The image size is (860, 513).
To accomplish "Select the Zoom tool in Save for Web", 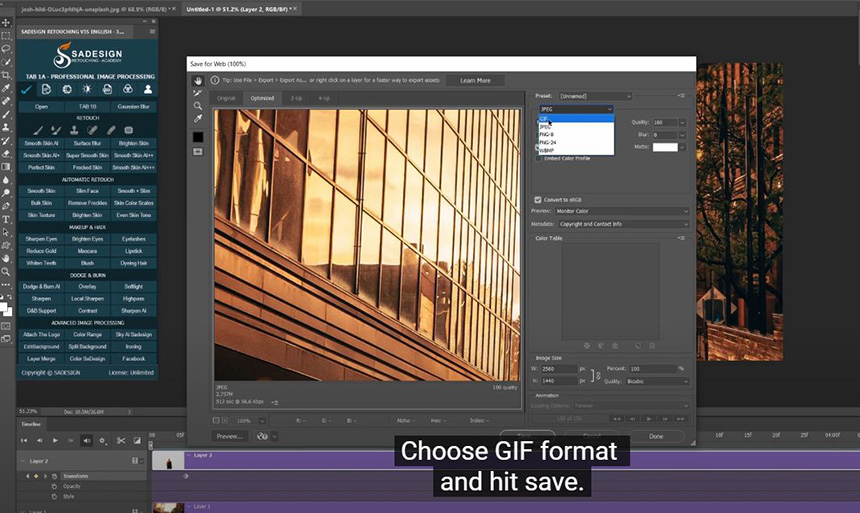I will point(198,106).
